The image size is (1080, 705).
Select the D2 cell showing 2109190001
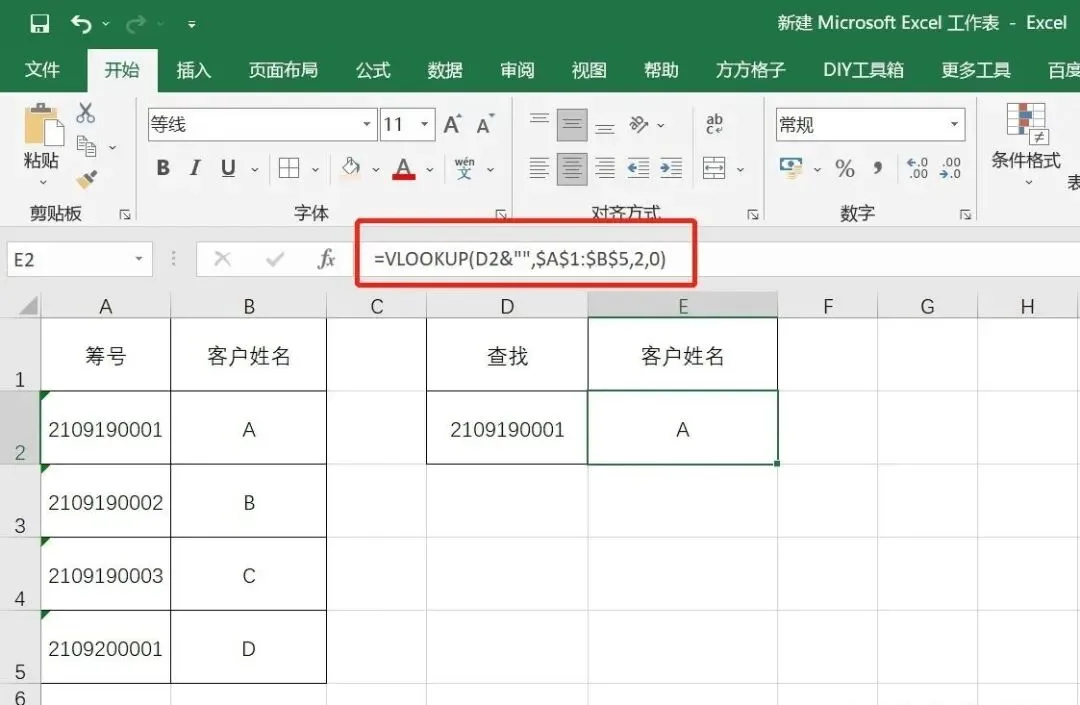507,429
